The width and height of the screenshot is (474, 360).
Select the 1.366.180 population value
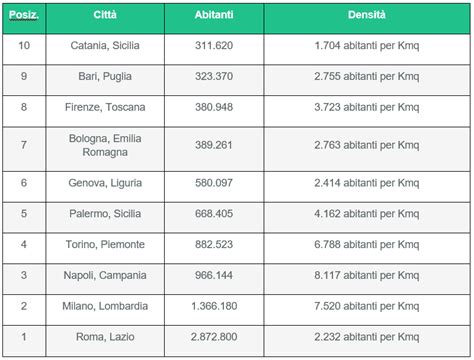coord(214,306)
